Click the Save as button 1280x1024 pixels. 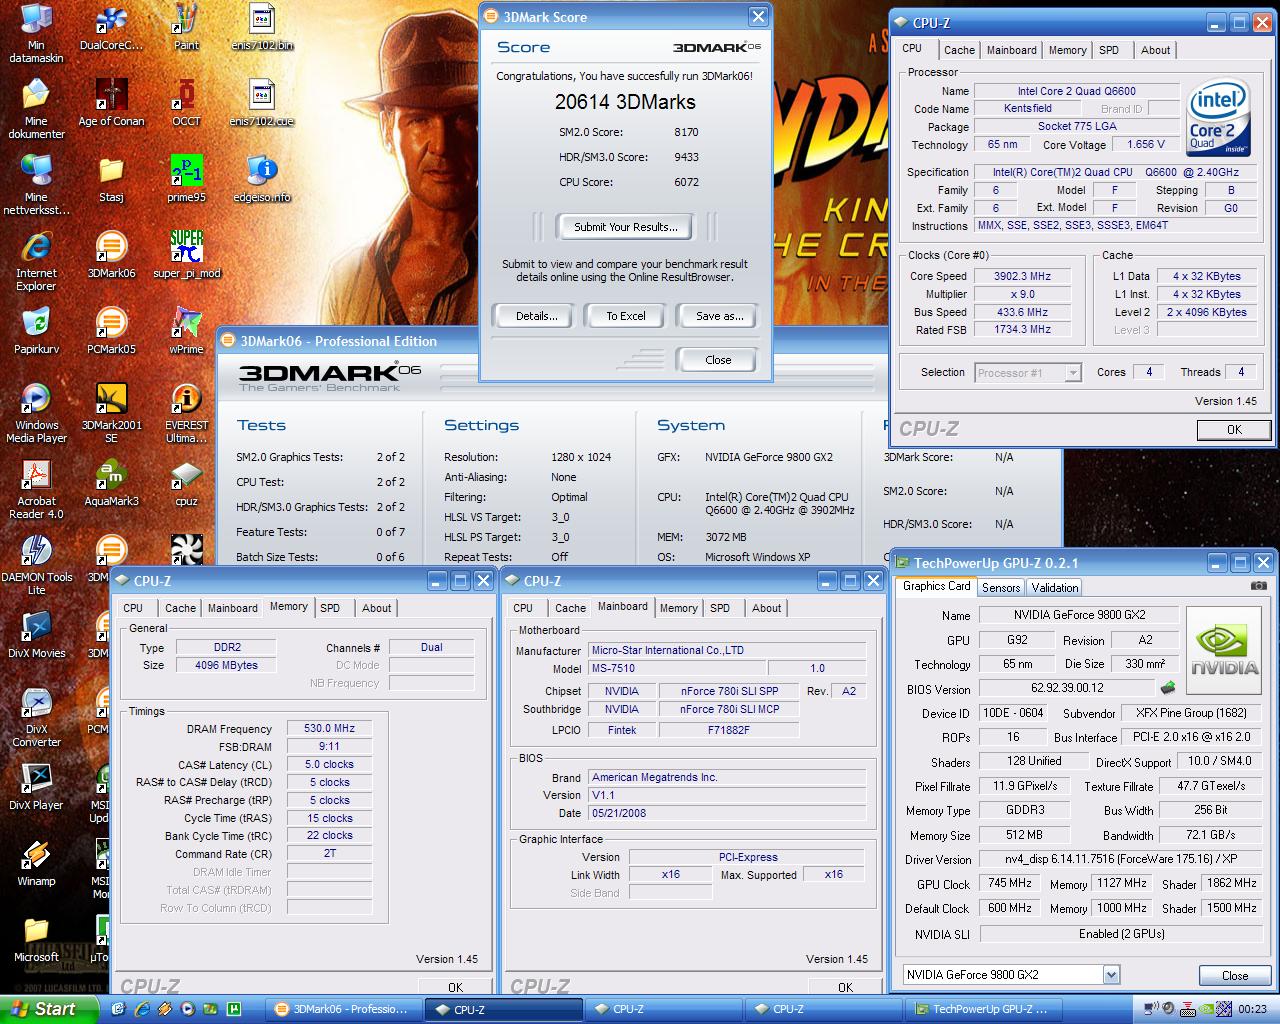point(719,316)
